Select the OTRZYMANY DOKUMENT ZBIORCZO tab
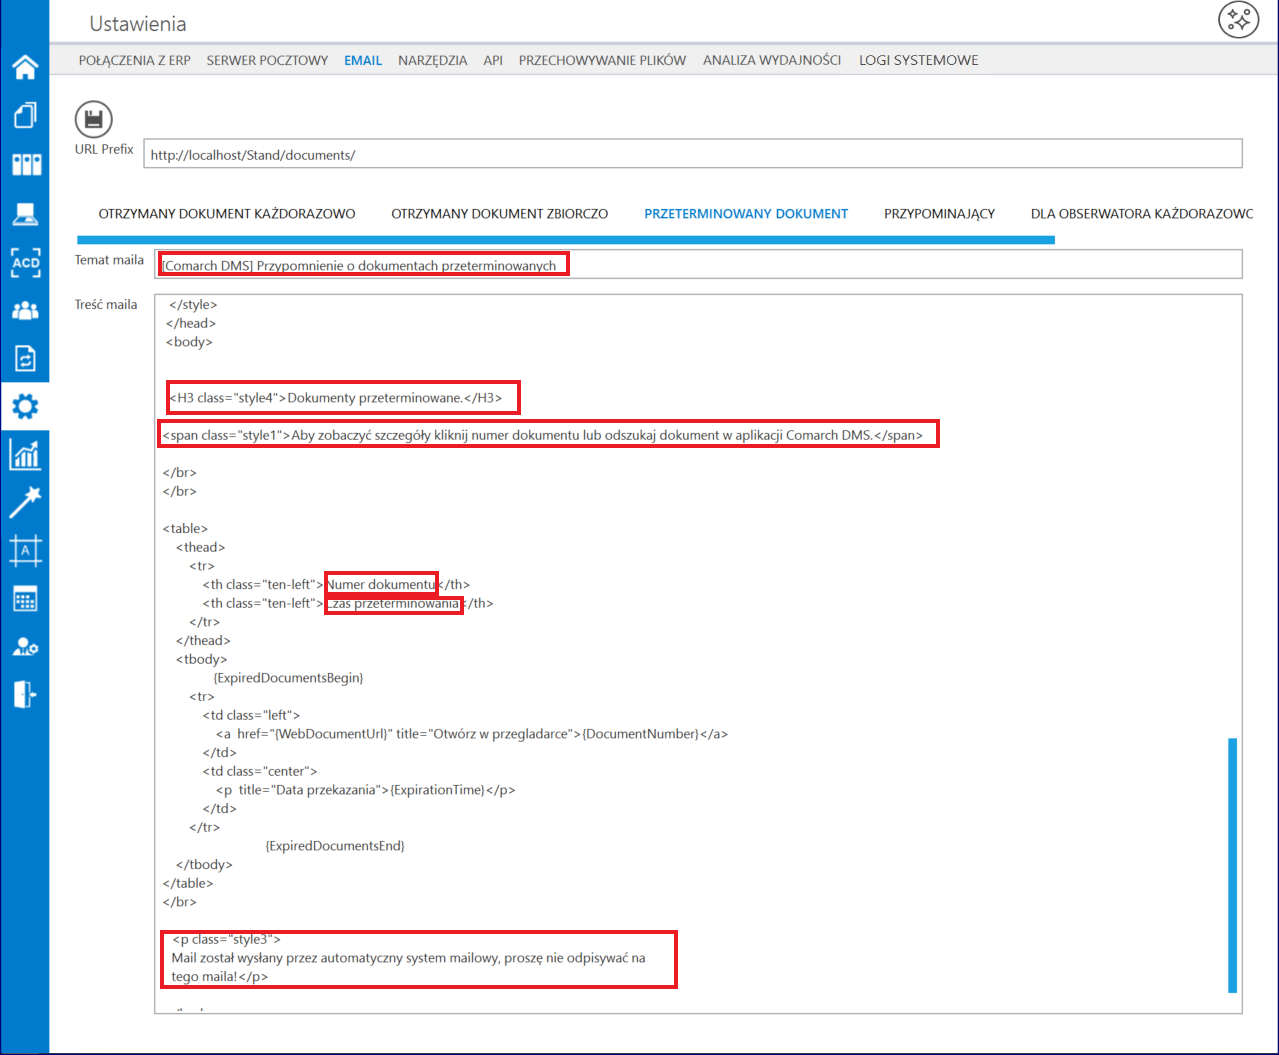The height and width of the screenshot is (1055, 1279). (x=500, y=214)
